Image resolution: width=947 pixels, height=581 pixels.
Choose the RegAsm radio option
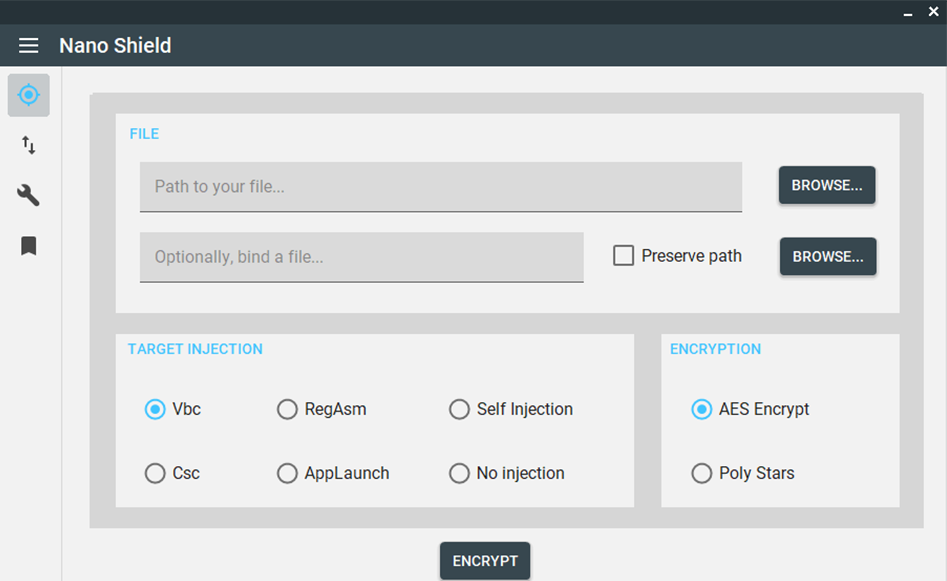287,409
